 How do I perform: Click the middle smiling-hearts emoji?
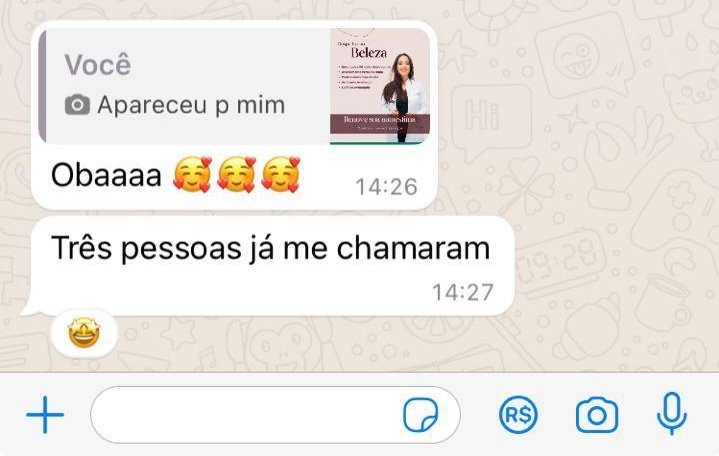(x=237, y=174)
